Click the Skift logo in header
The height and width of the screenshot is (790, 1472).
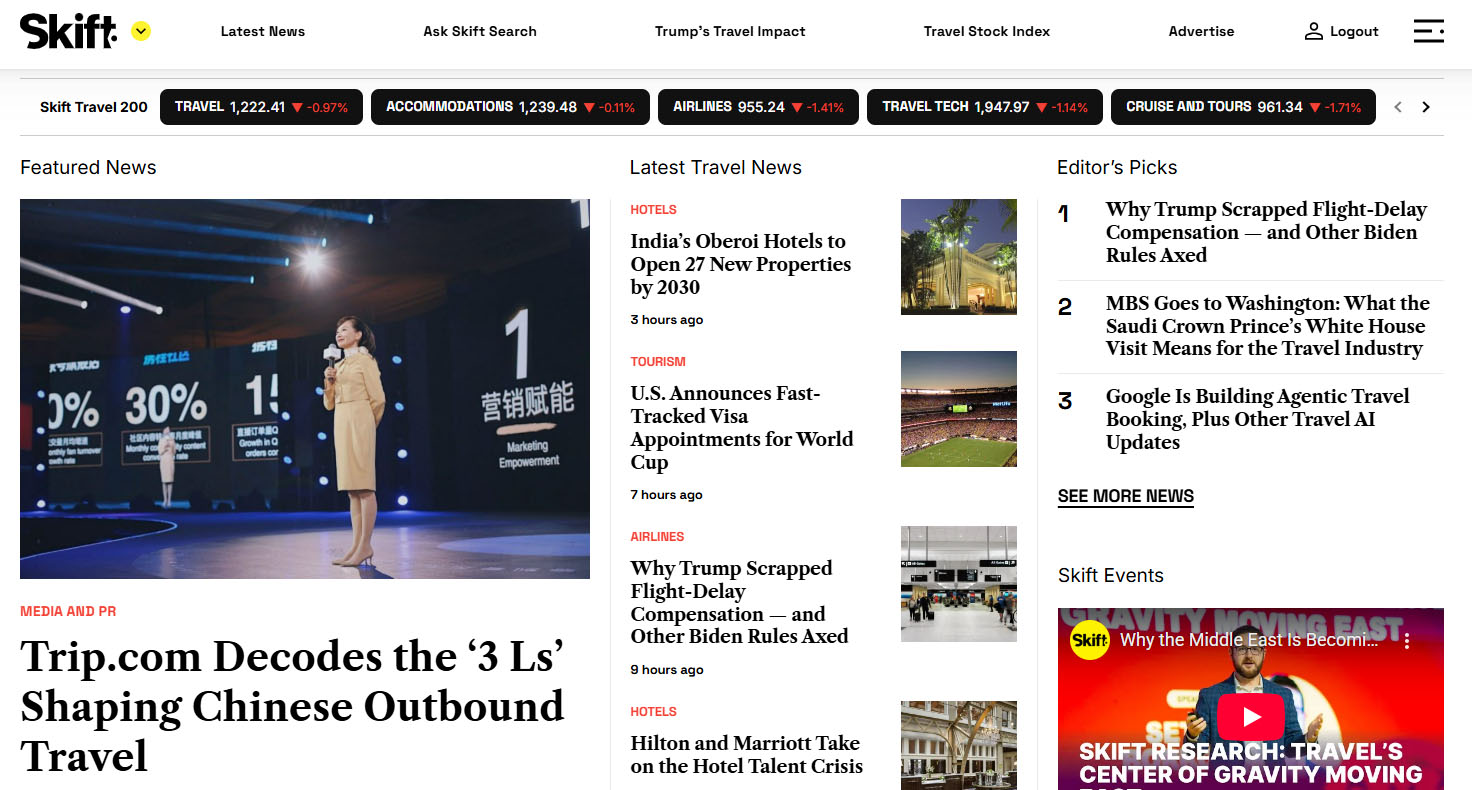click(x=68, y=31)
